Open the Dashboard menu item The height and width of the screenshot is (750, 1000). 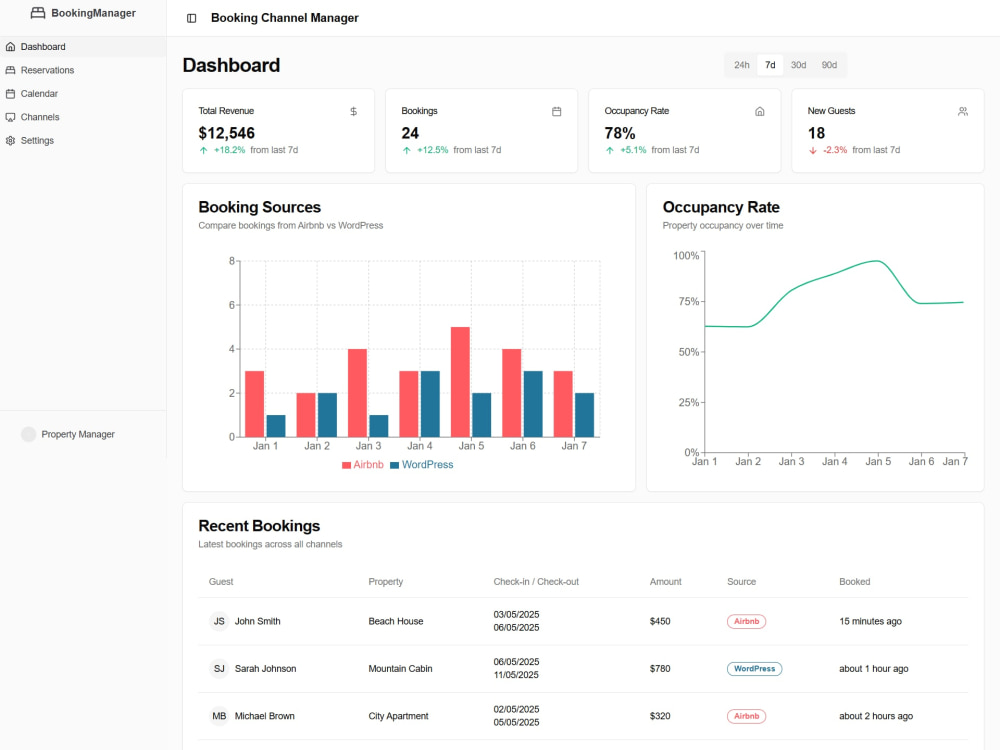[83, 47]
